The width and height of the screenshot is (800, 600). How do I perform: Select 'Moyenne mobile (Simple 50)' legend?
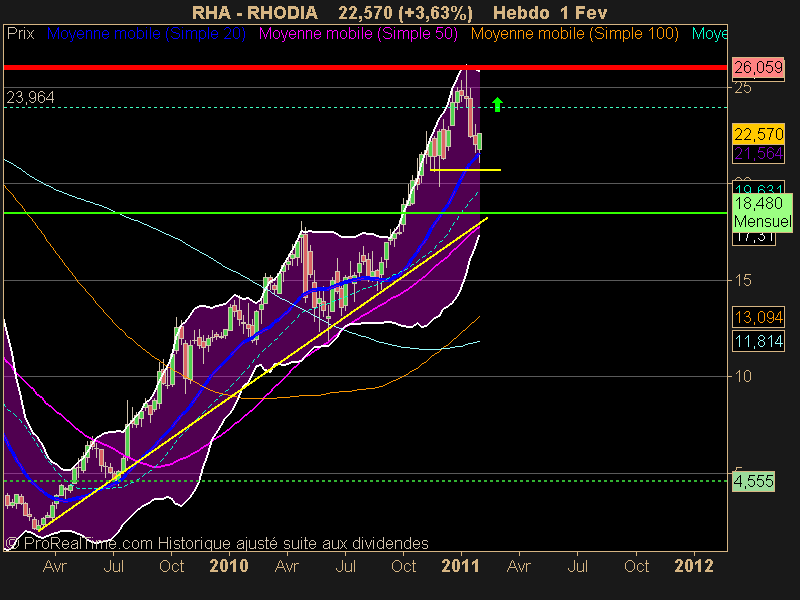pyautogui.click(x=358, y=34)
